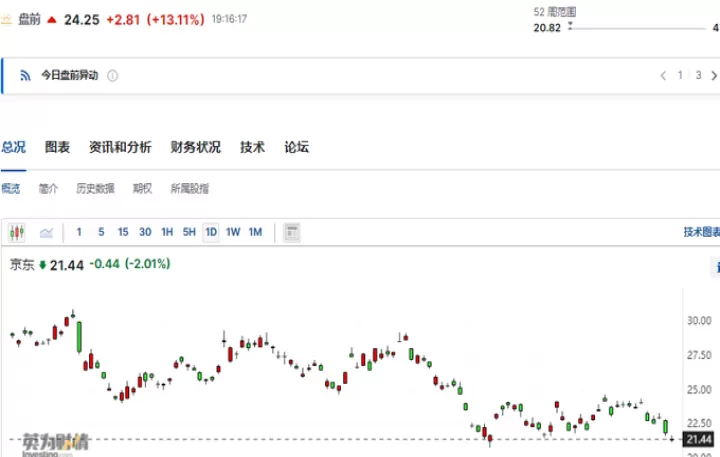Open the 论坛 tab
Screen dimensions: 720x457
[297, 147]
